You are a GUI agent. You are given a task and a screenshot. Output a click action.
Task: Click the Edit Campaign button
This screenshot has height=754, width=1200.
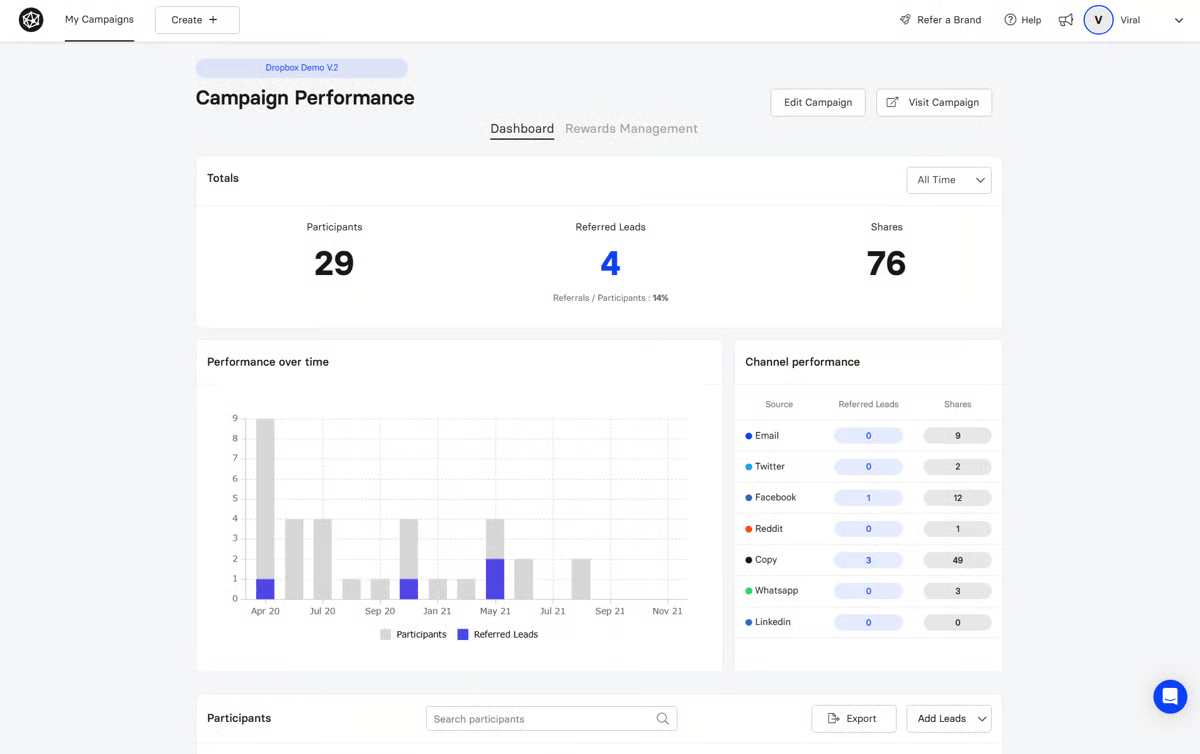pyautogui.click(x=818, y=103)
